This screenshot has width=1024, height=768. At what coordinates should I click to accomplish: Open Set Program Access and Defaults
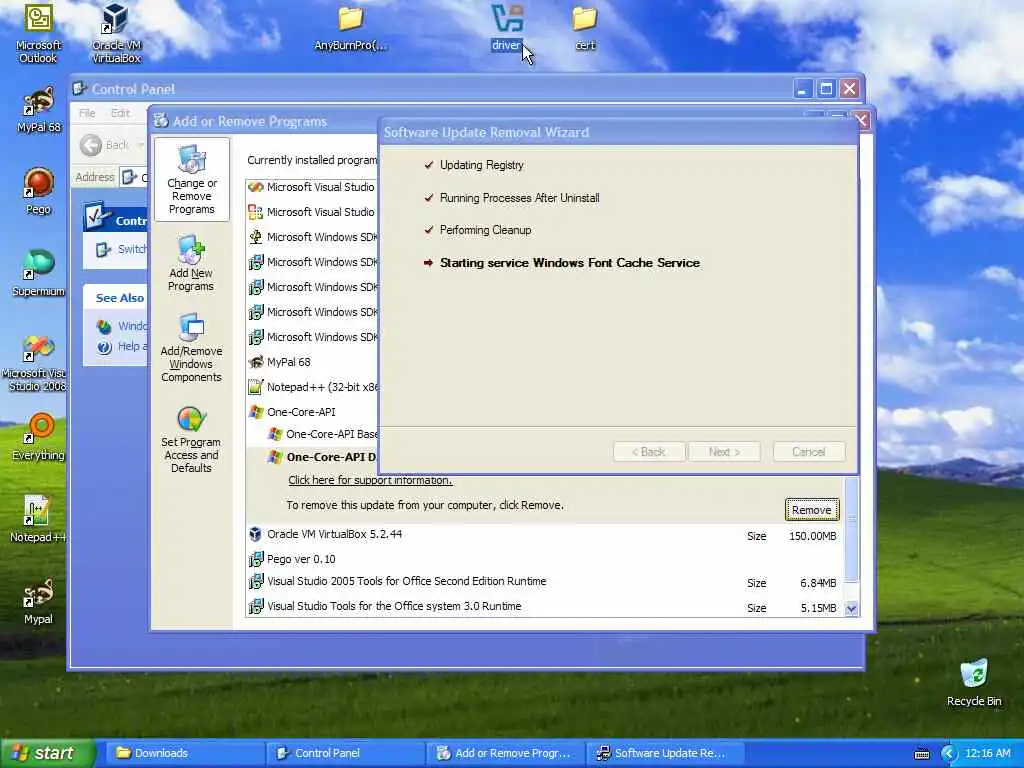tap(191, 438)
